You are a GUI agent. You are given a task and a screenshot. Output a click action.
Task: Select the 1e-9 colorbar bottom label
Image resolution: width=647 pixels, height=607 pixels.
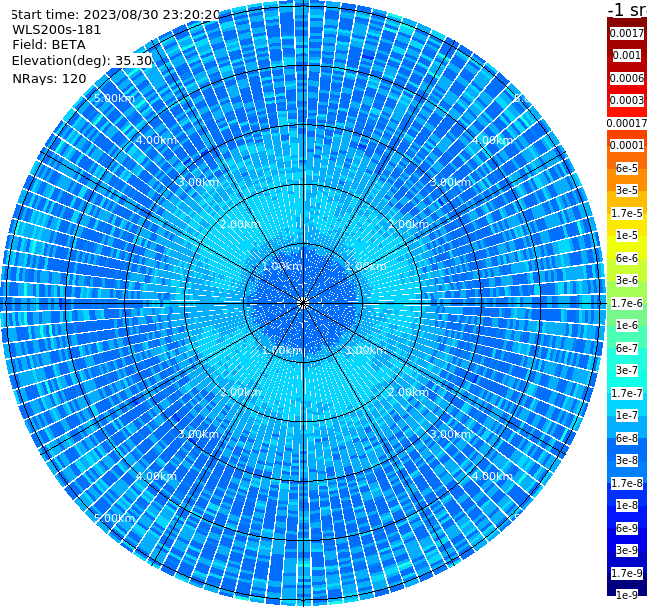[x=627, y=595]
